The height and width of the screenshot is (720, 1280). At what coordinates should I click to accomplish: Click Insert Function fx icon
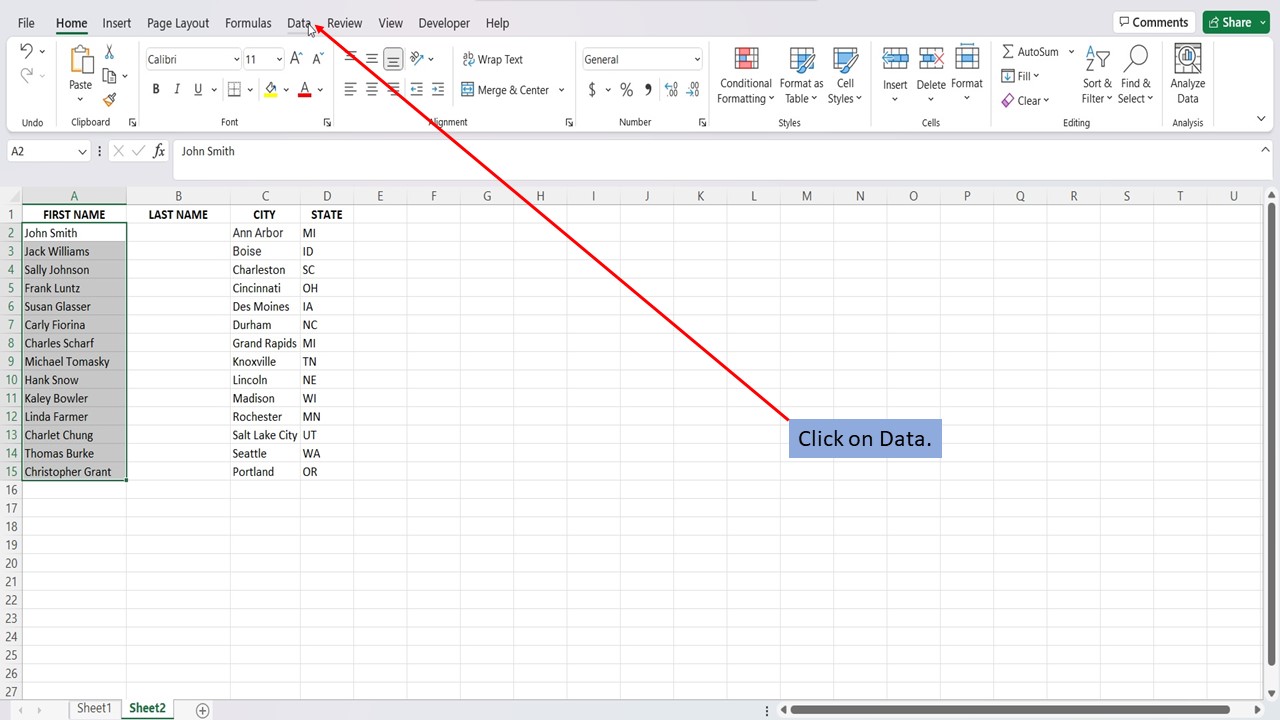(159, 151)
